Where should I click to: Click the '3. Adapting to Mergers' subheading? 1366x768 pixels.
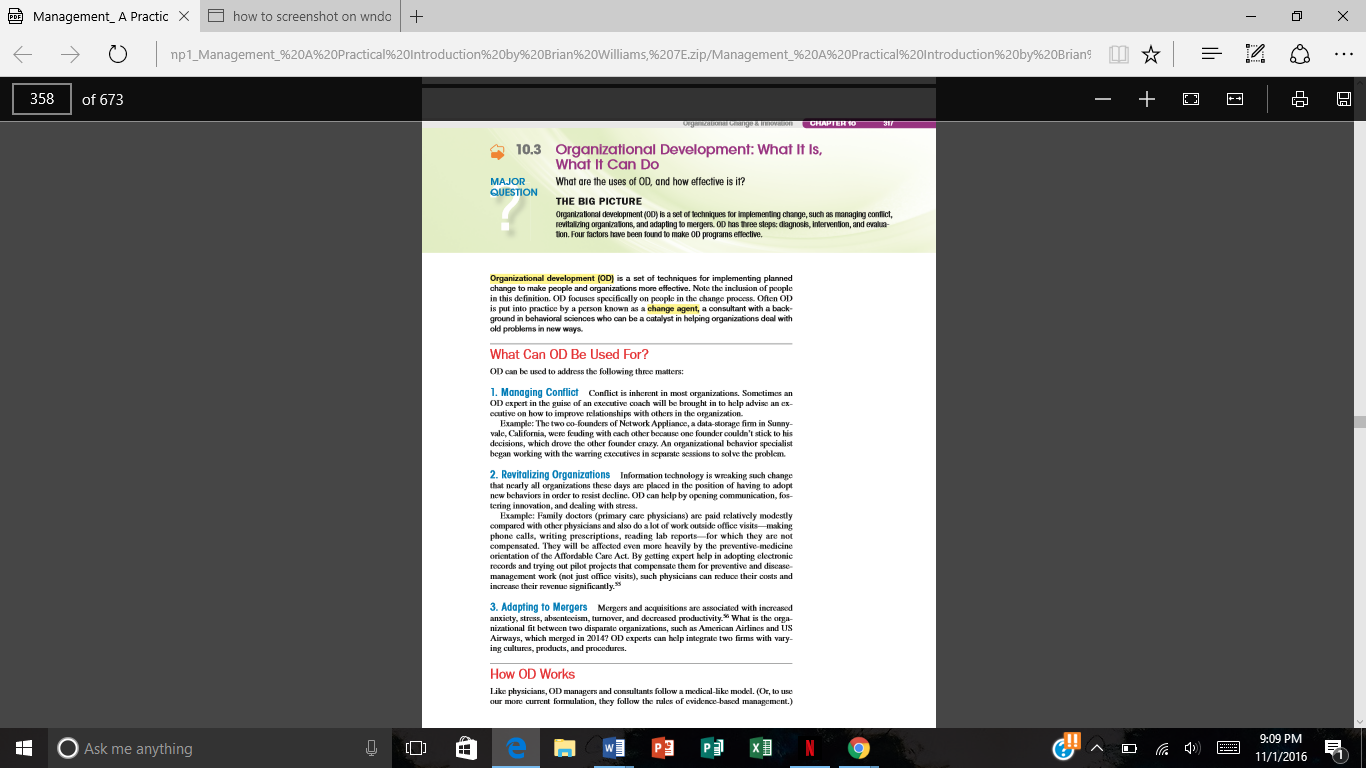click(x=538, y=607)
